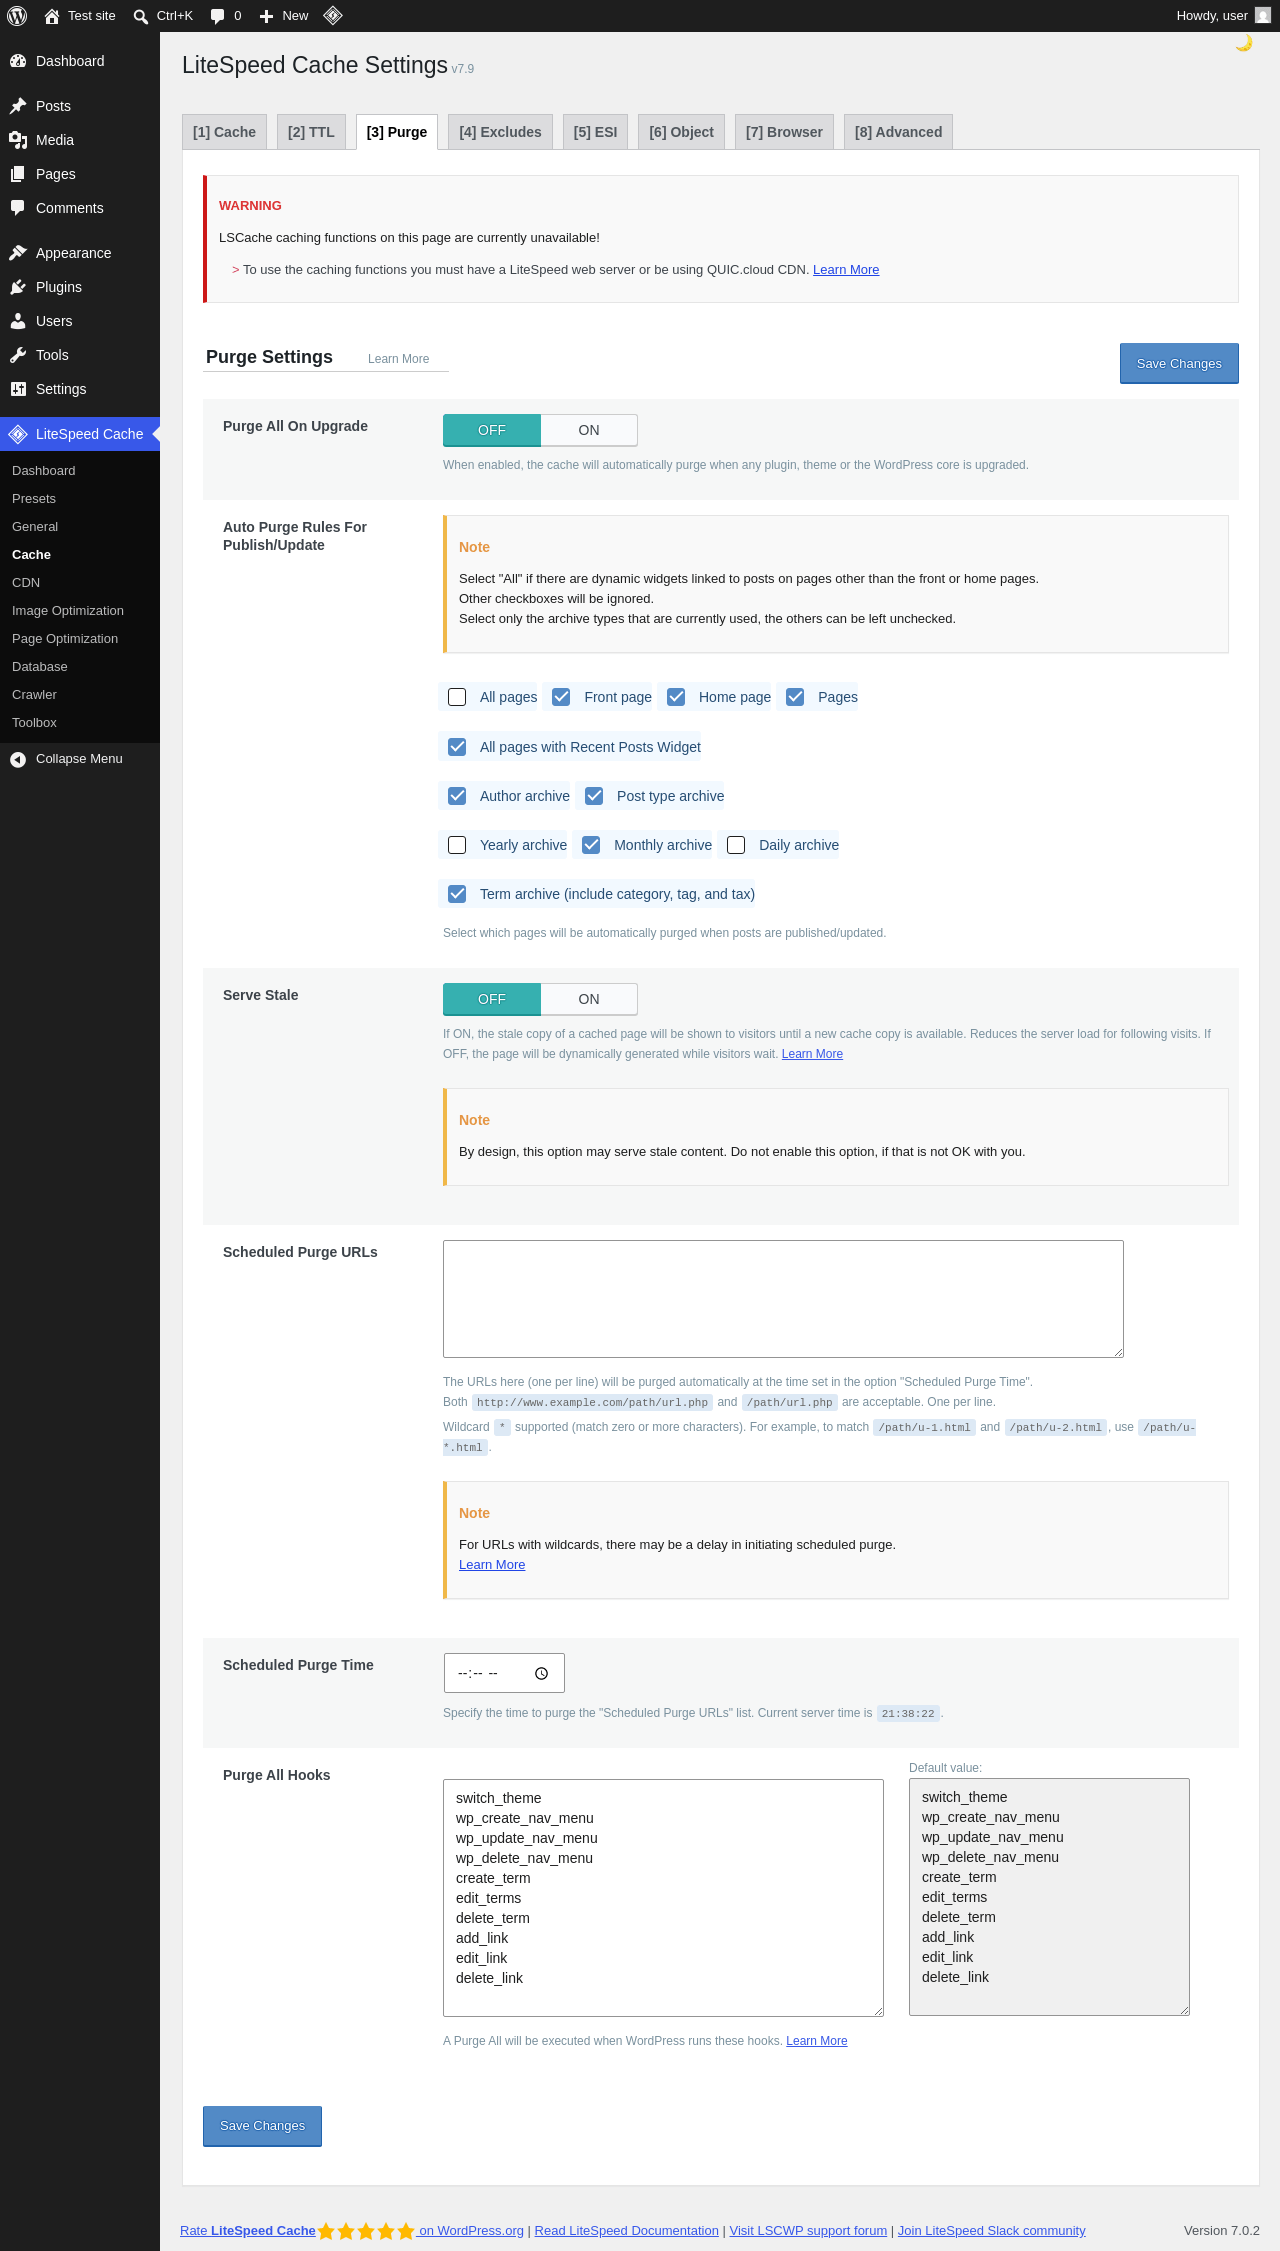Switch to the [7] Browser tab

click(x=784, y=132)
